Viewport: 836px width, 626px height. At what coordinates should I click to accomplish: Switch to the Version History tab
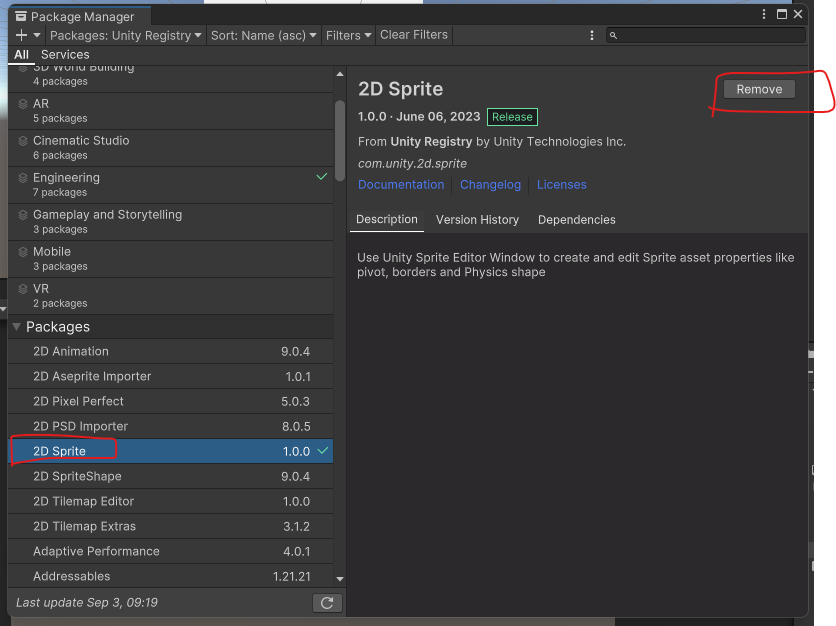click(477, 220)
